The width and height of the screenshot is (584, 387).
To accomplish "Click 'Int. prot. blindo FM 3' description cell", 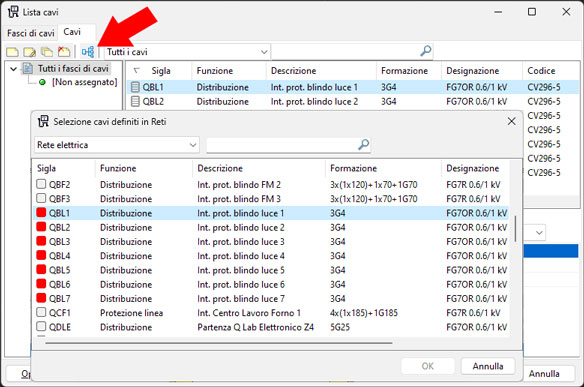I will click(x=239, y=199).
